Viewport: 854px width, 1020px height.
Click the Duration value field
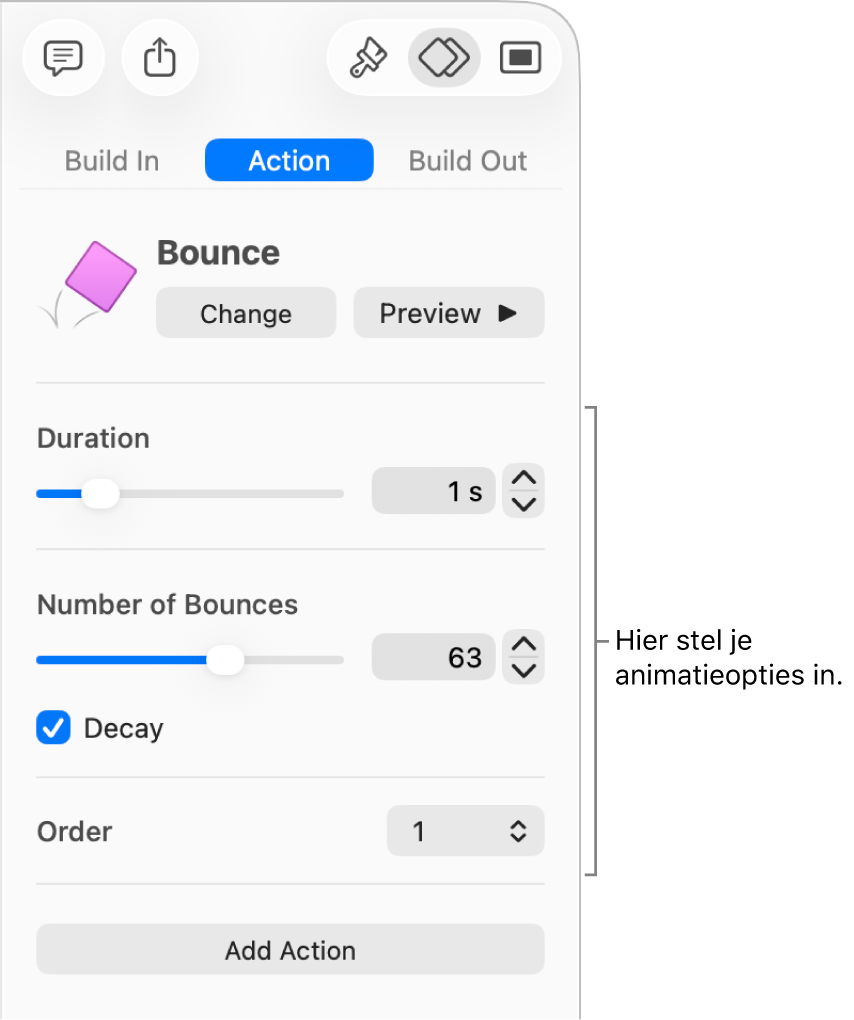tap(434, 492)
